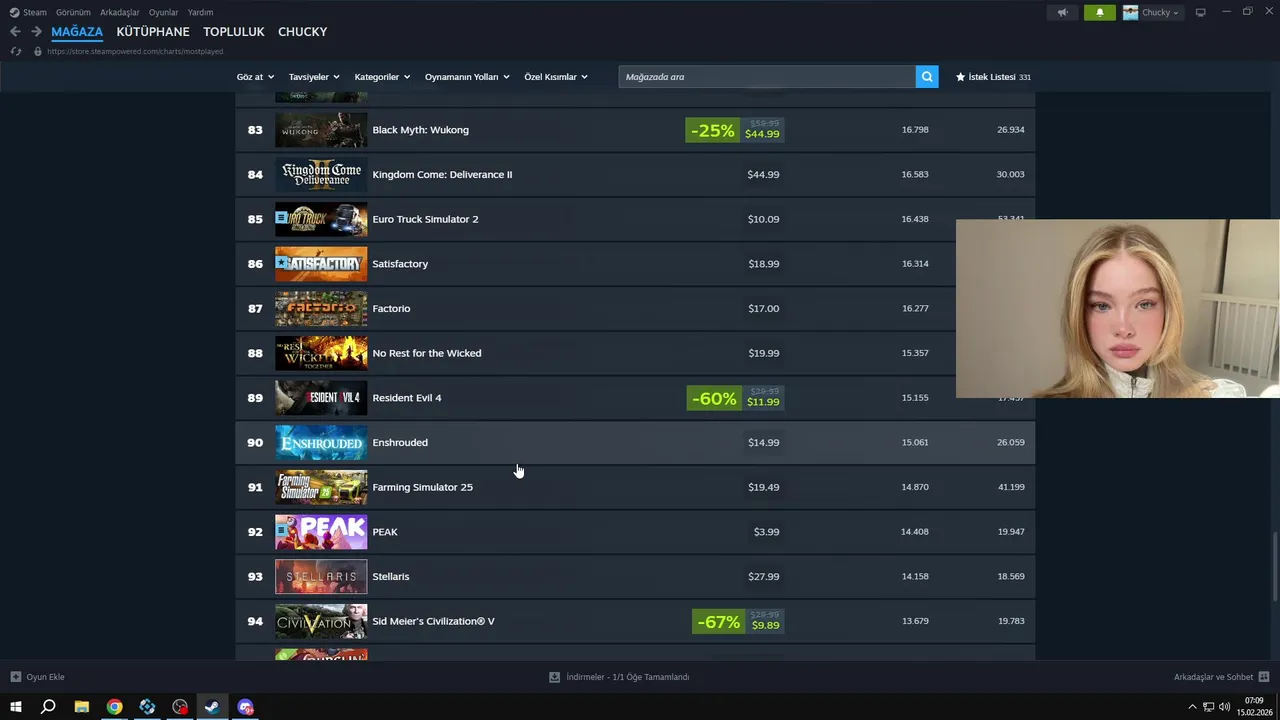This screenshot has height=720, width=1280.
Task: Reload page with the refresh icon
Action: 15,51
